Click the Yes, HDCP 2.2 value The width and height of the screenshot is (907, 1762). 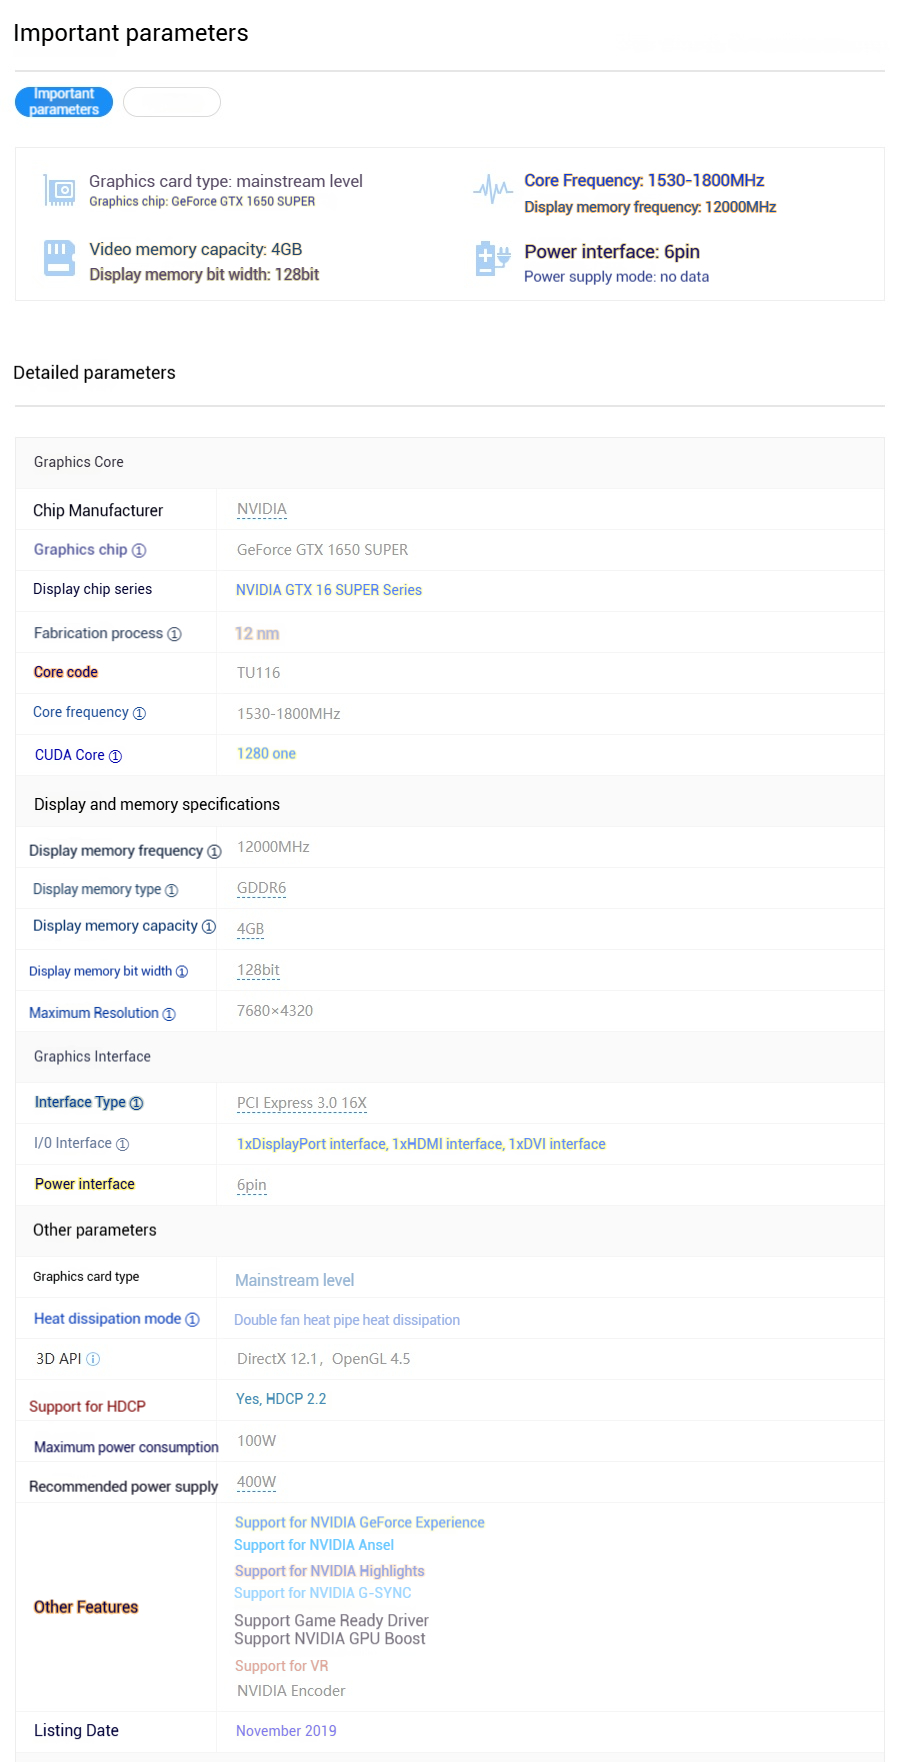pos(281,1399)
